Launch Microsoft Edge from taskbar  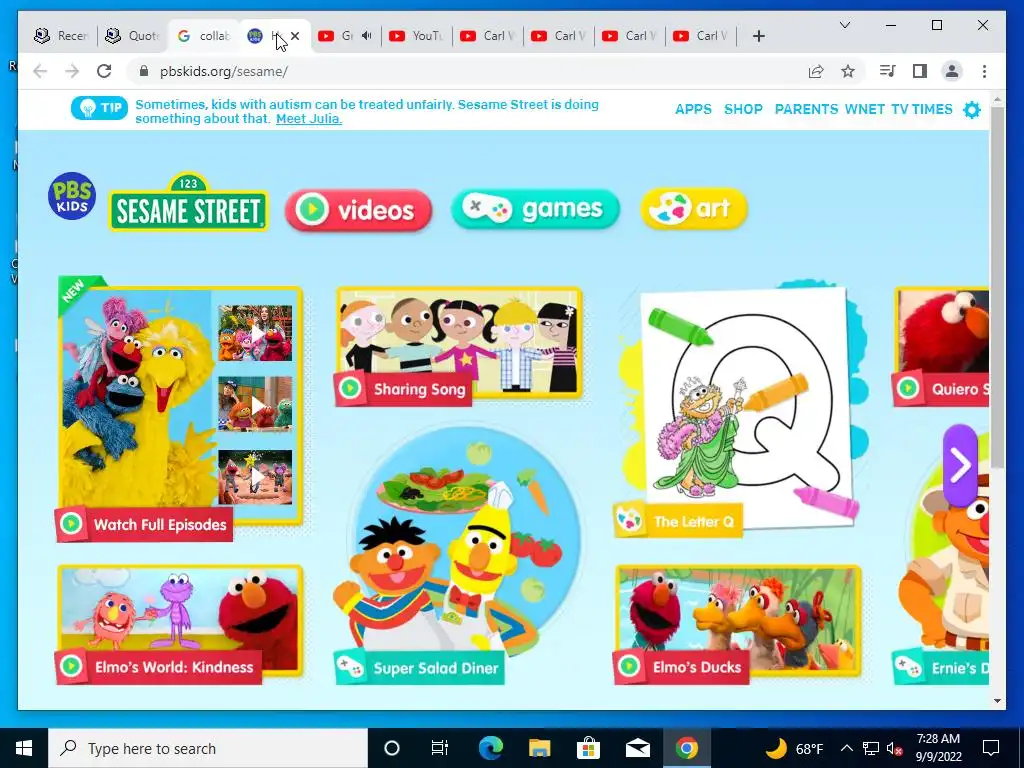click(x=491, y=748)
